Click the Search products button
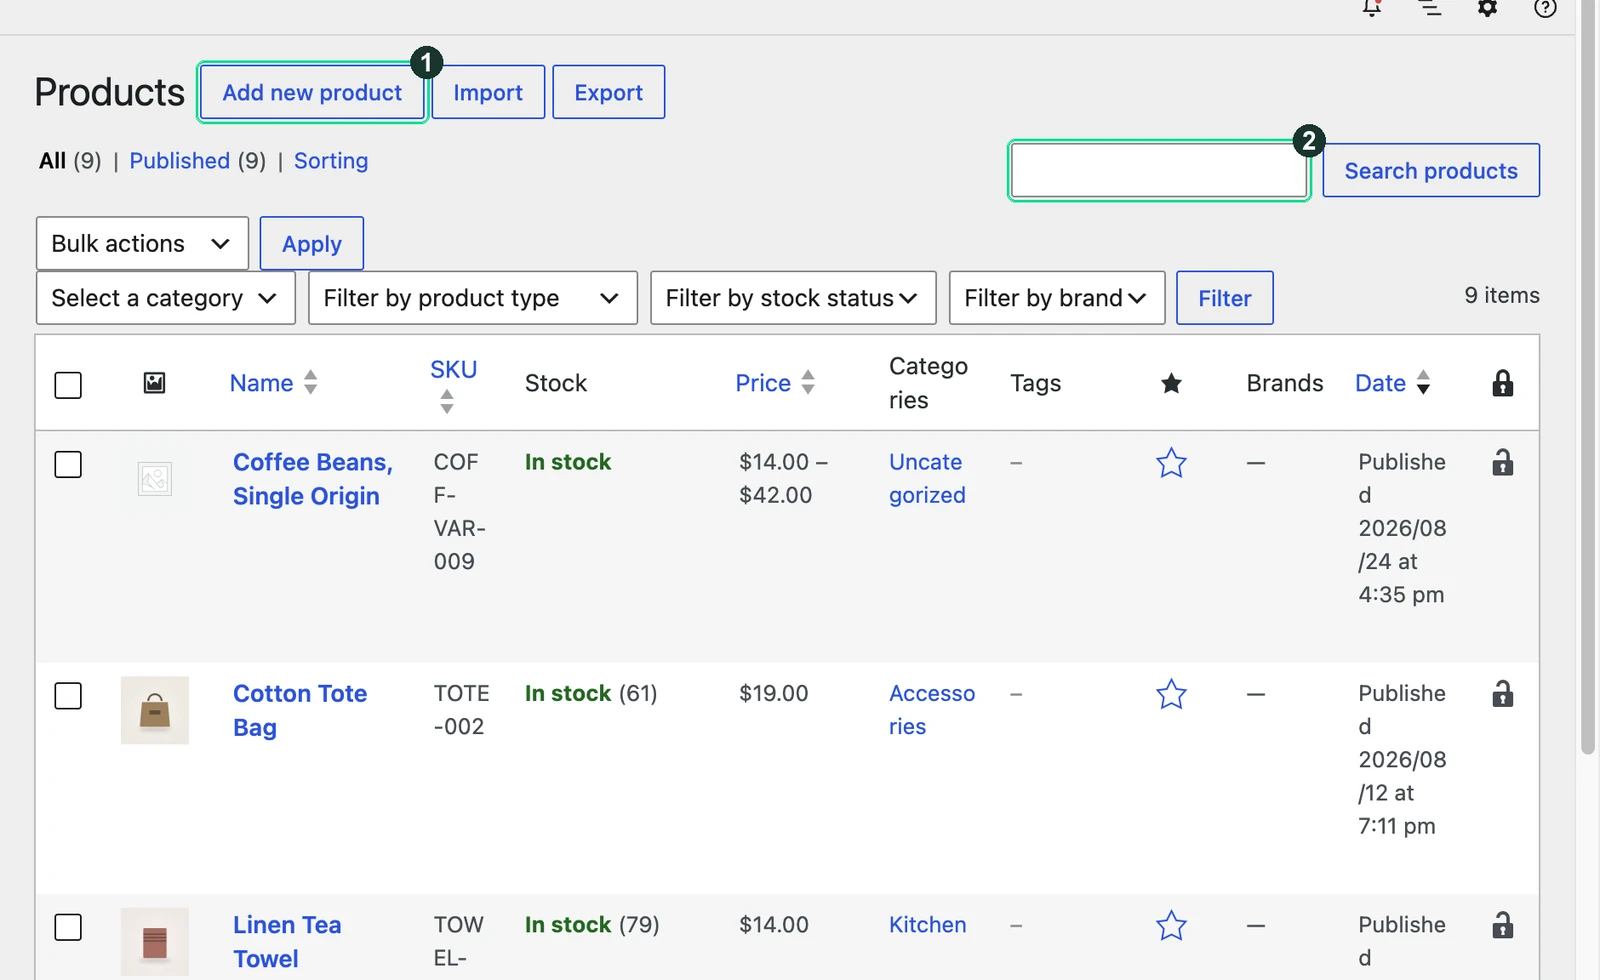Viewport: 1600px width, 980px height. click(x=1431, y=171)
